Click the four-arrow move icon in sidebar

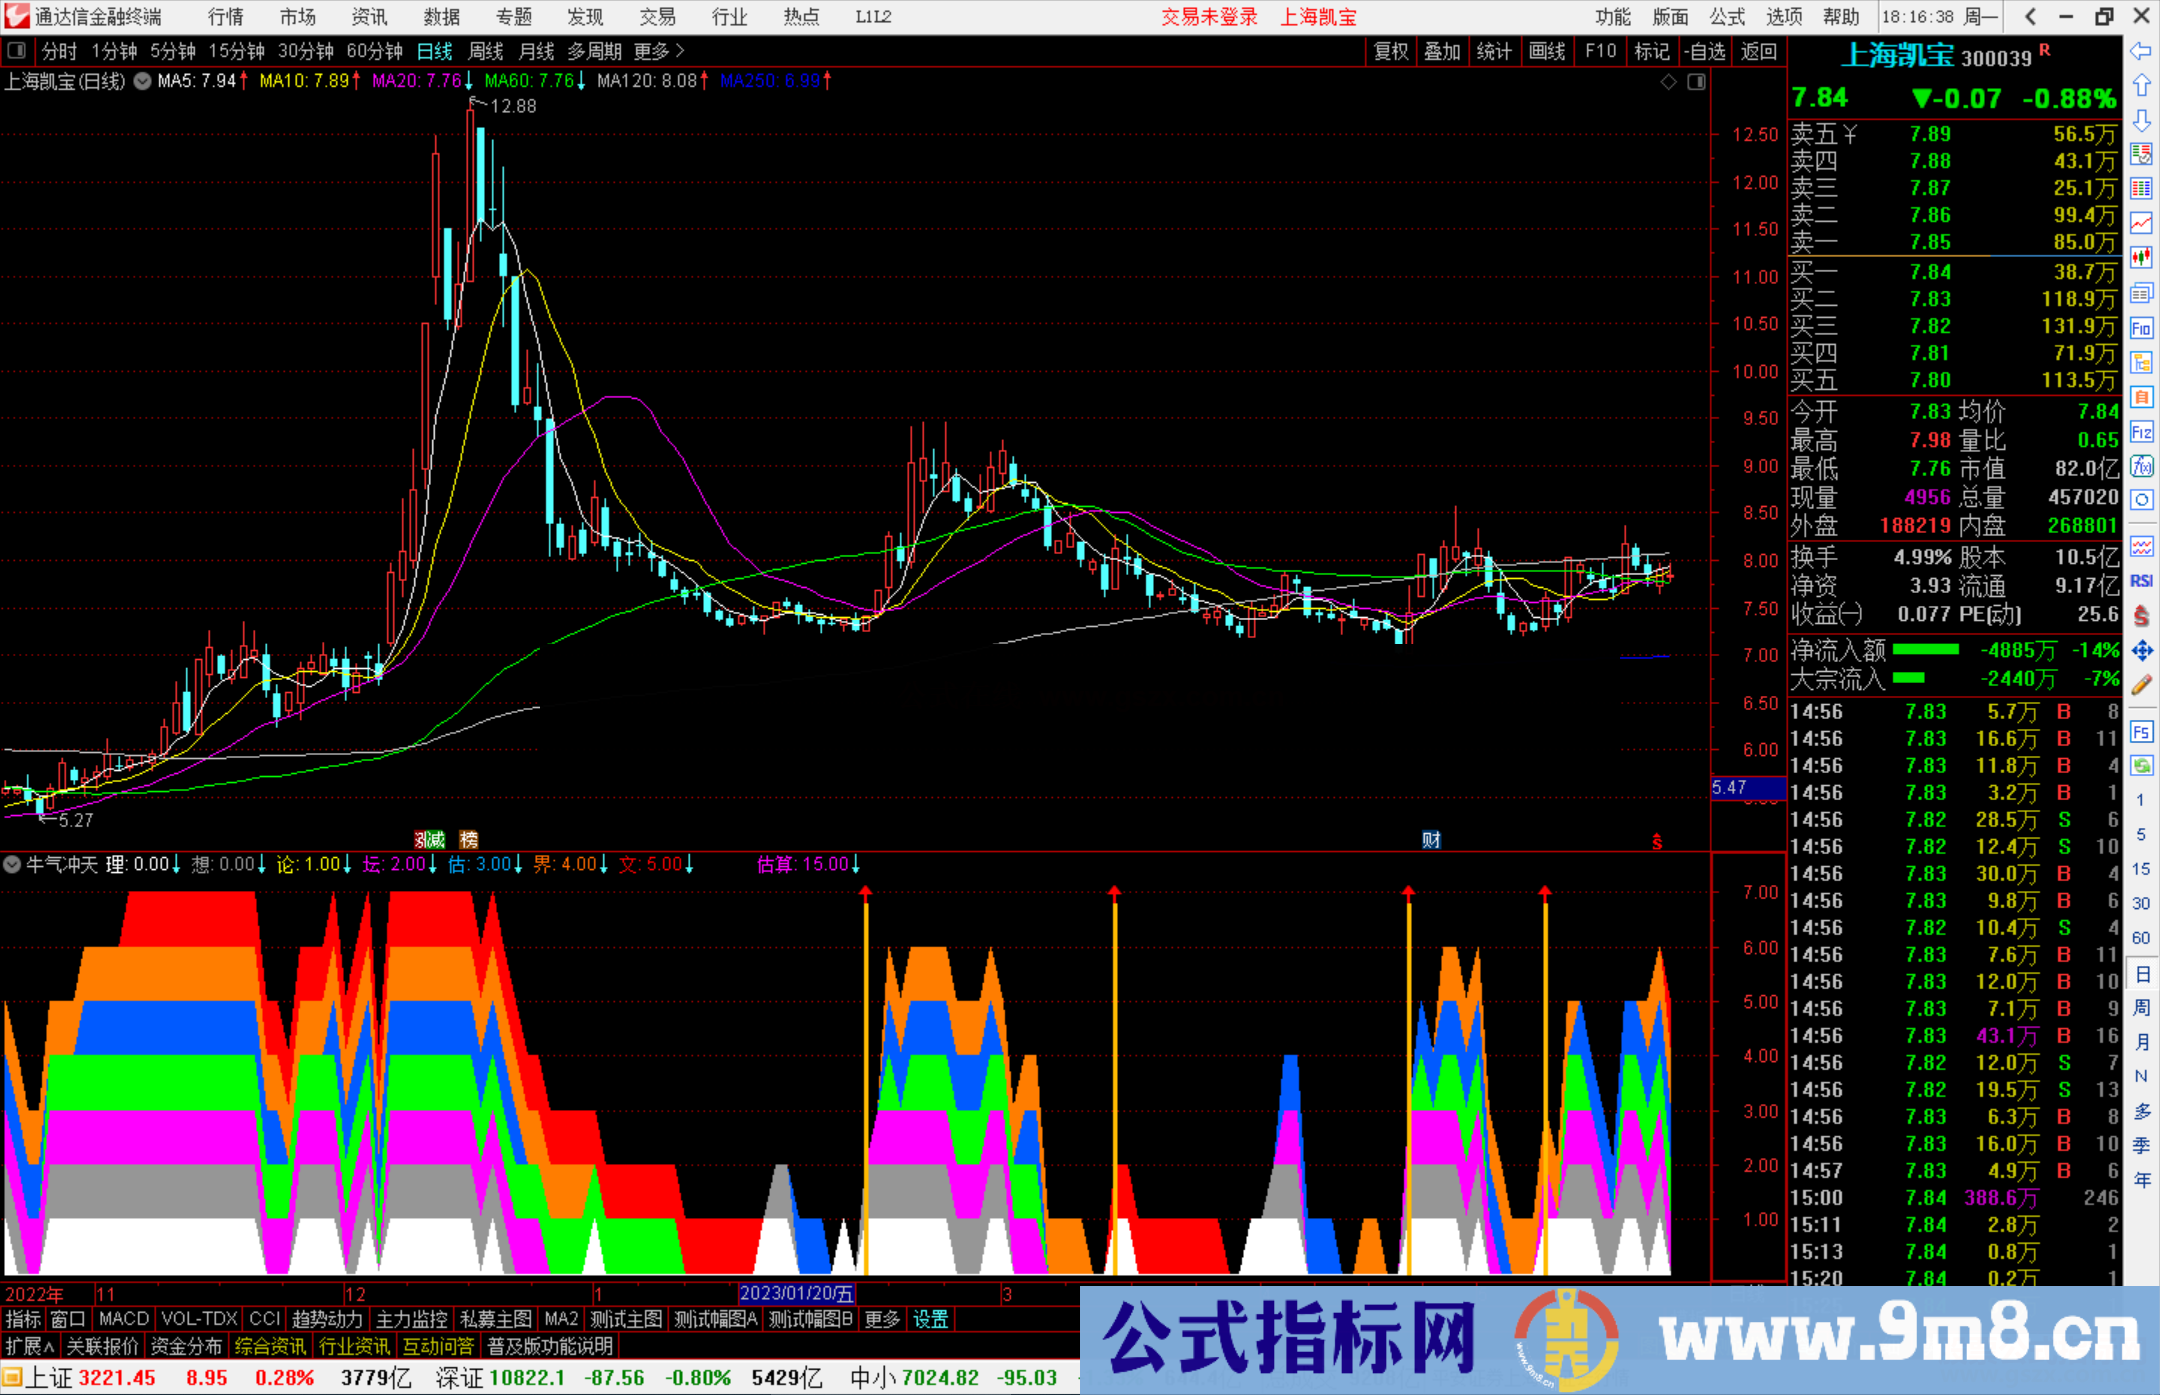tap(2141, 651)
